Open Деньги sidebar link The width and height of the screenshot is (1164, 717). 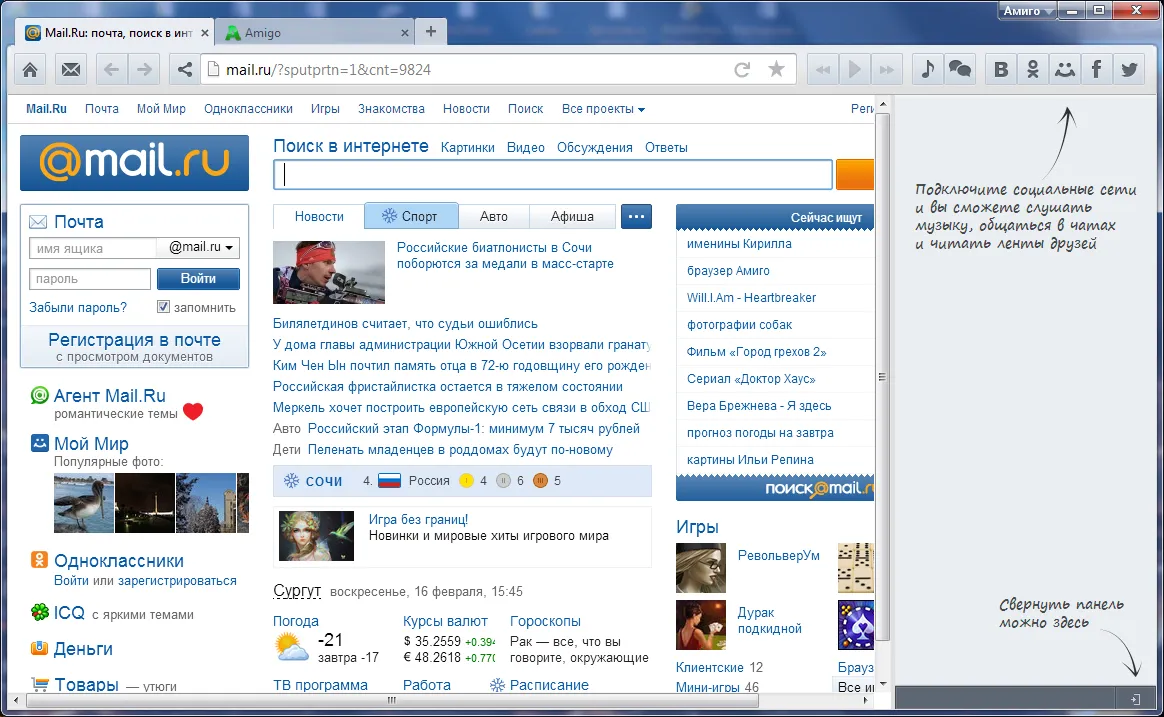tap(83, 649)
